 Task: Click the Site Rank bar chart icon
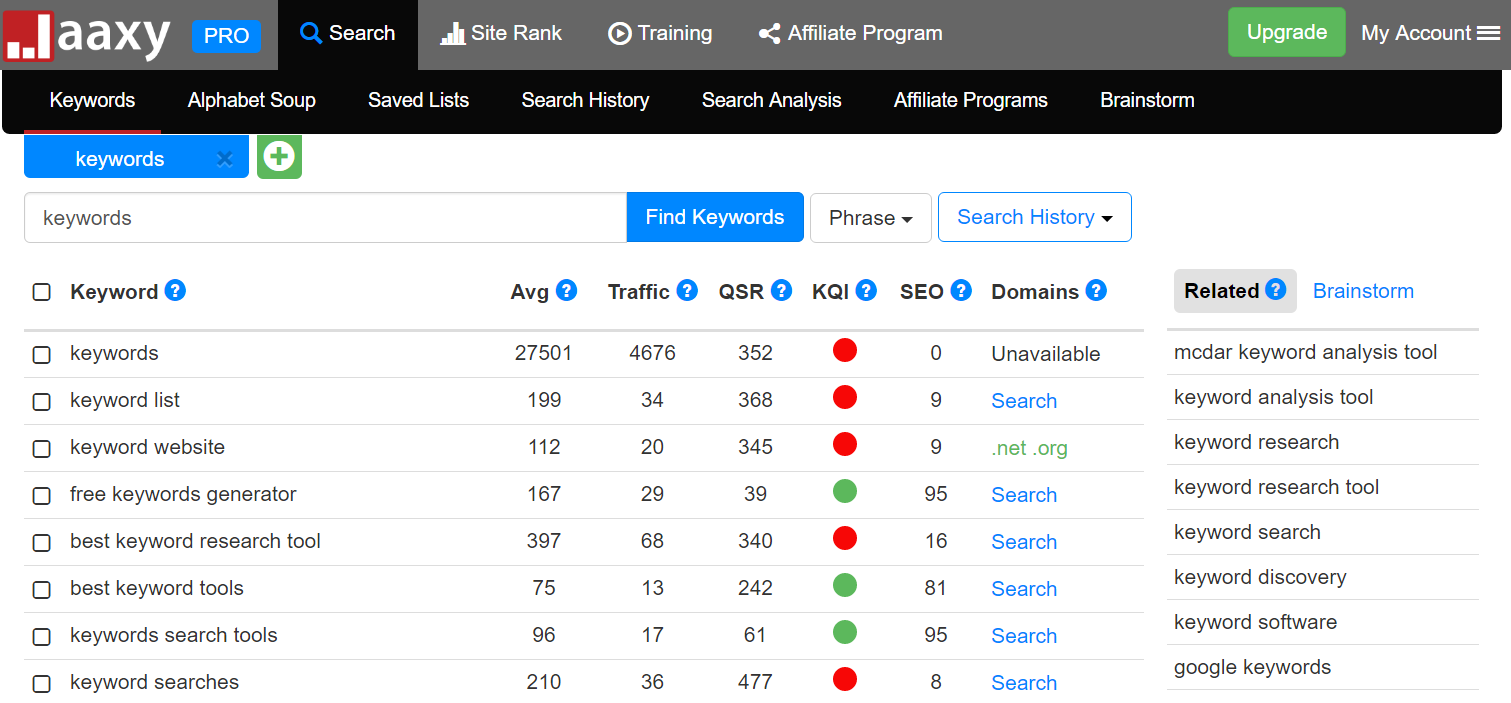click(453, 33)
